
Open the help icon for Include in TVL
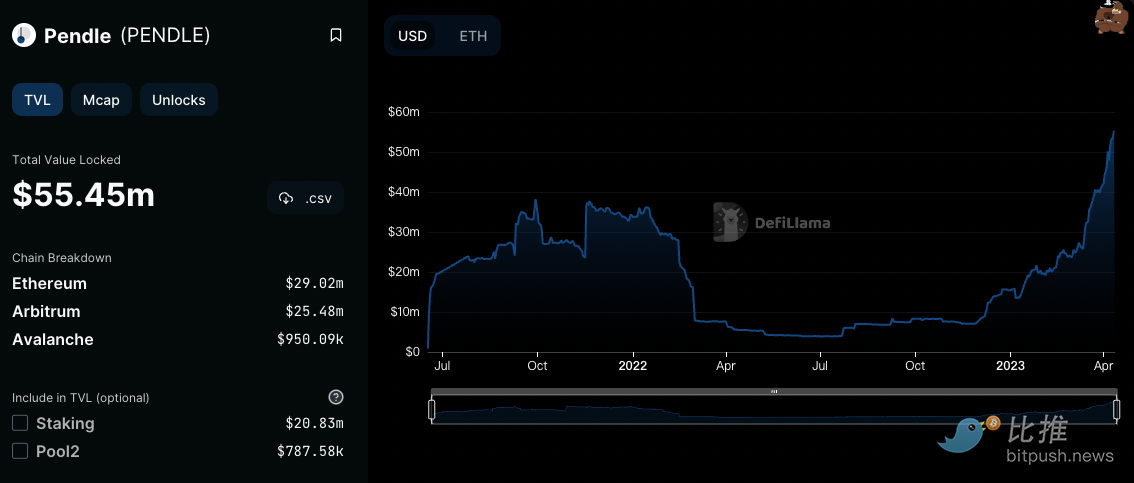(x=336, y=397)
